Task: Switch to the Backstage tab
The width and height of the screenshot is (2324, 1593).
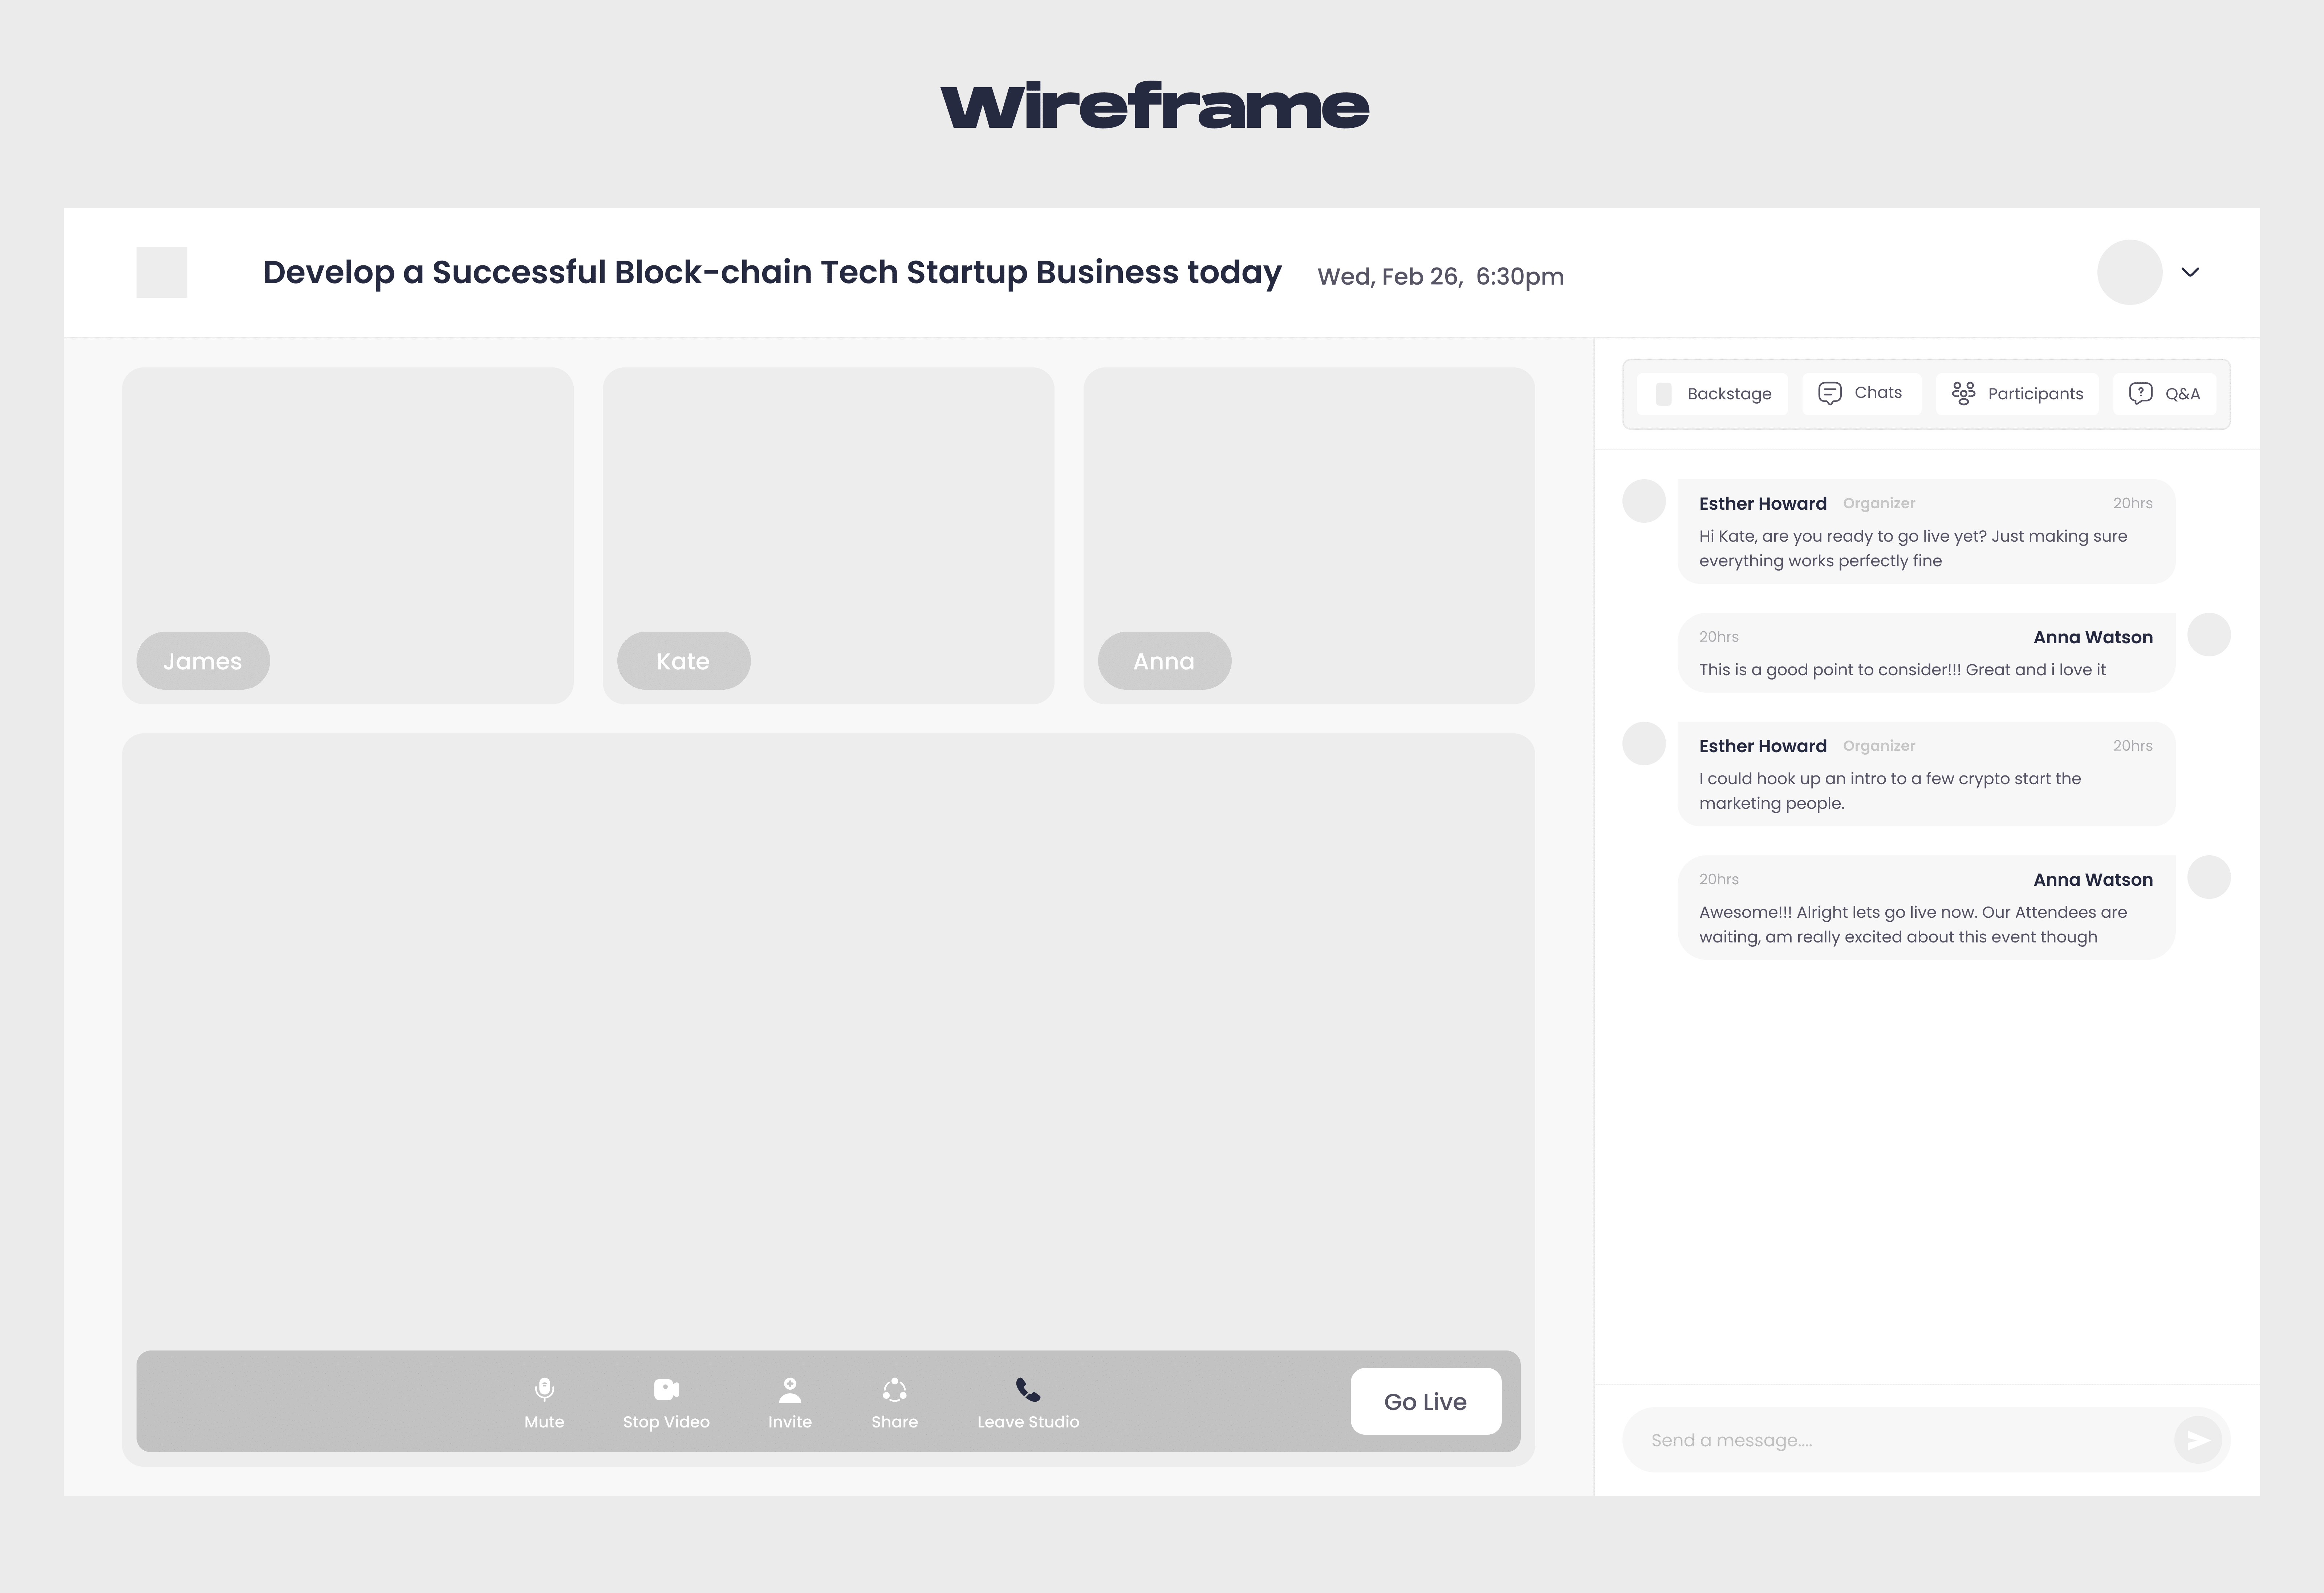Action: pos(1712,394)
